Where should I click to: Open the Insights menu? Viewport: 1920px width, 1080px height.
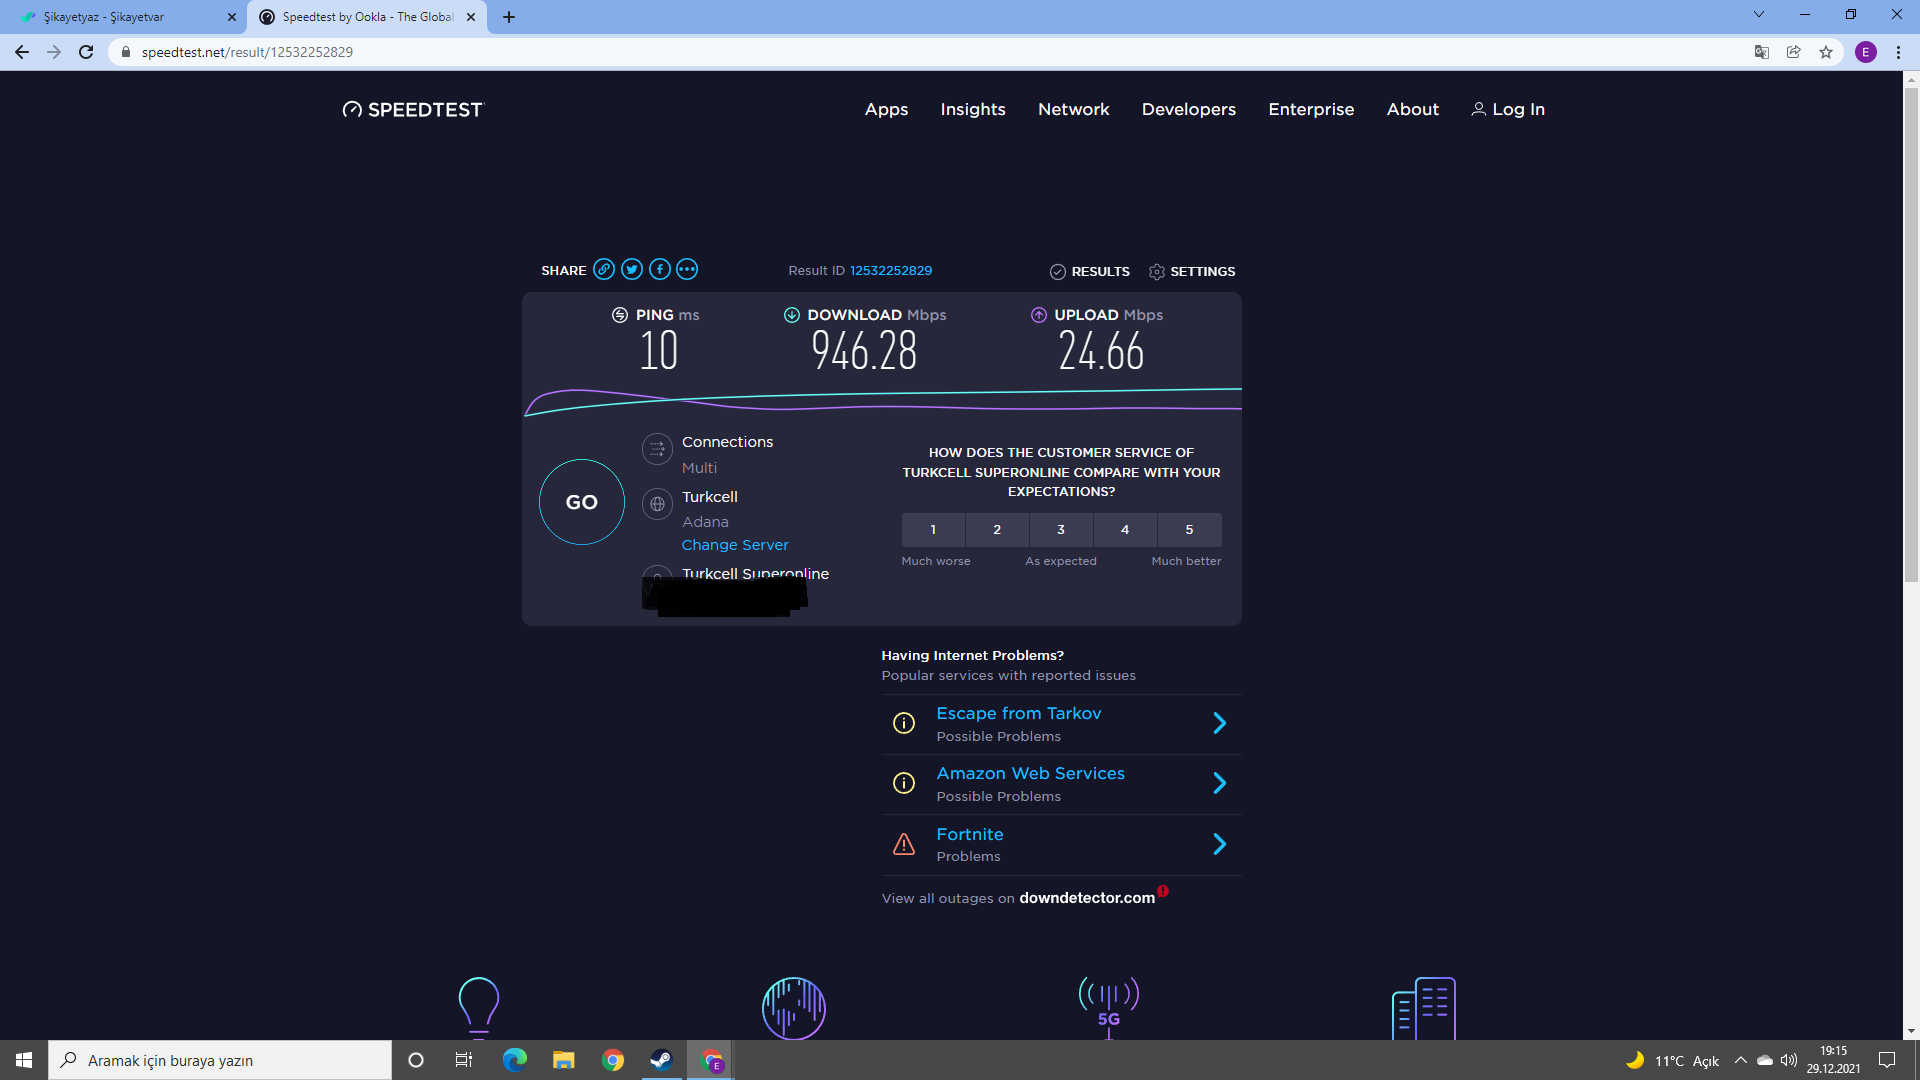[972, 110]
